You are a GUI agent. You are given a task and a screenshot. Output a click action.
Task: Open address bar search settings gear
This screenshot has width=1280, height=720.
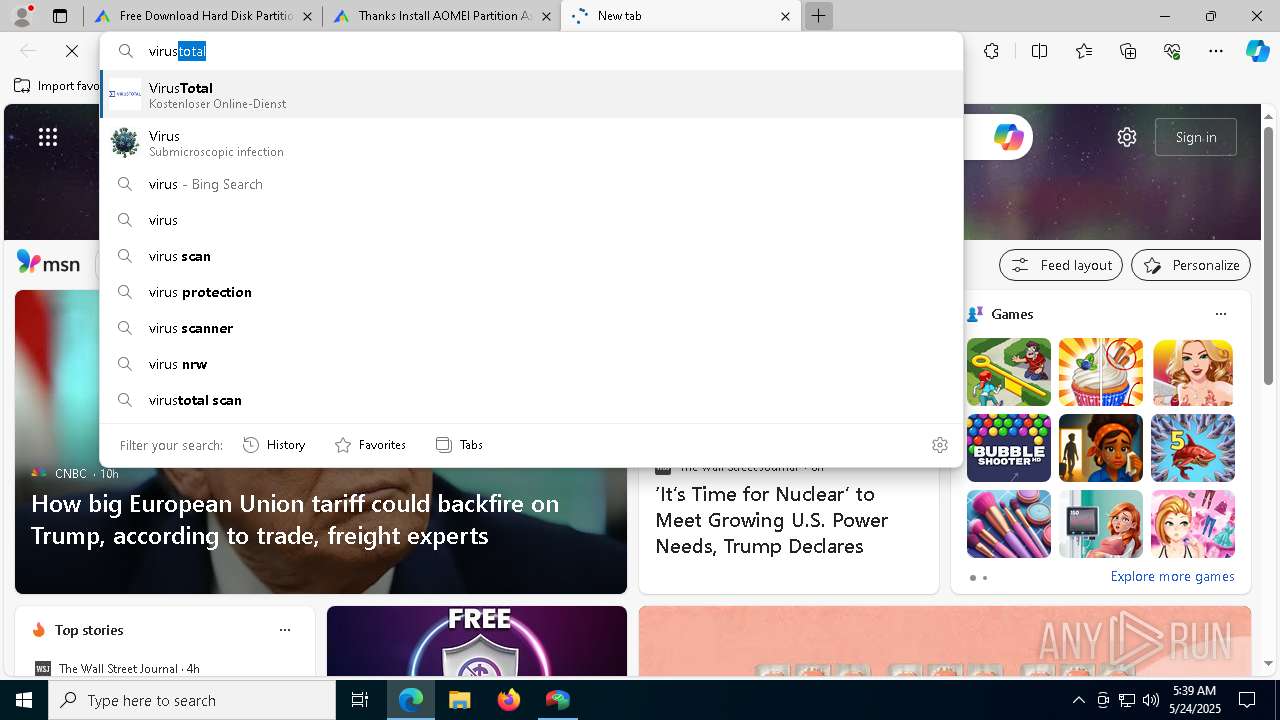(939, 445)
